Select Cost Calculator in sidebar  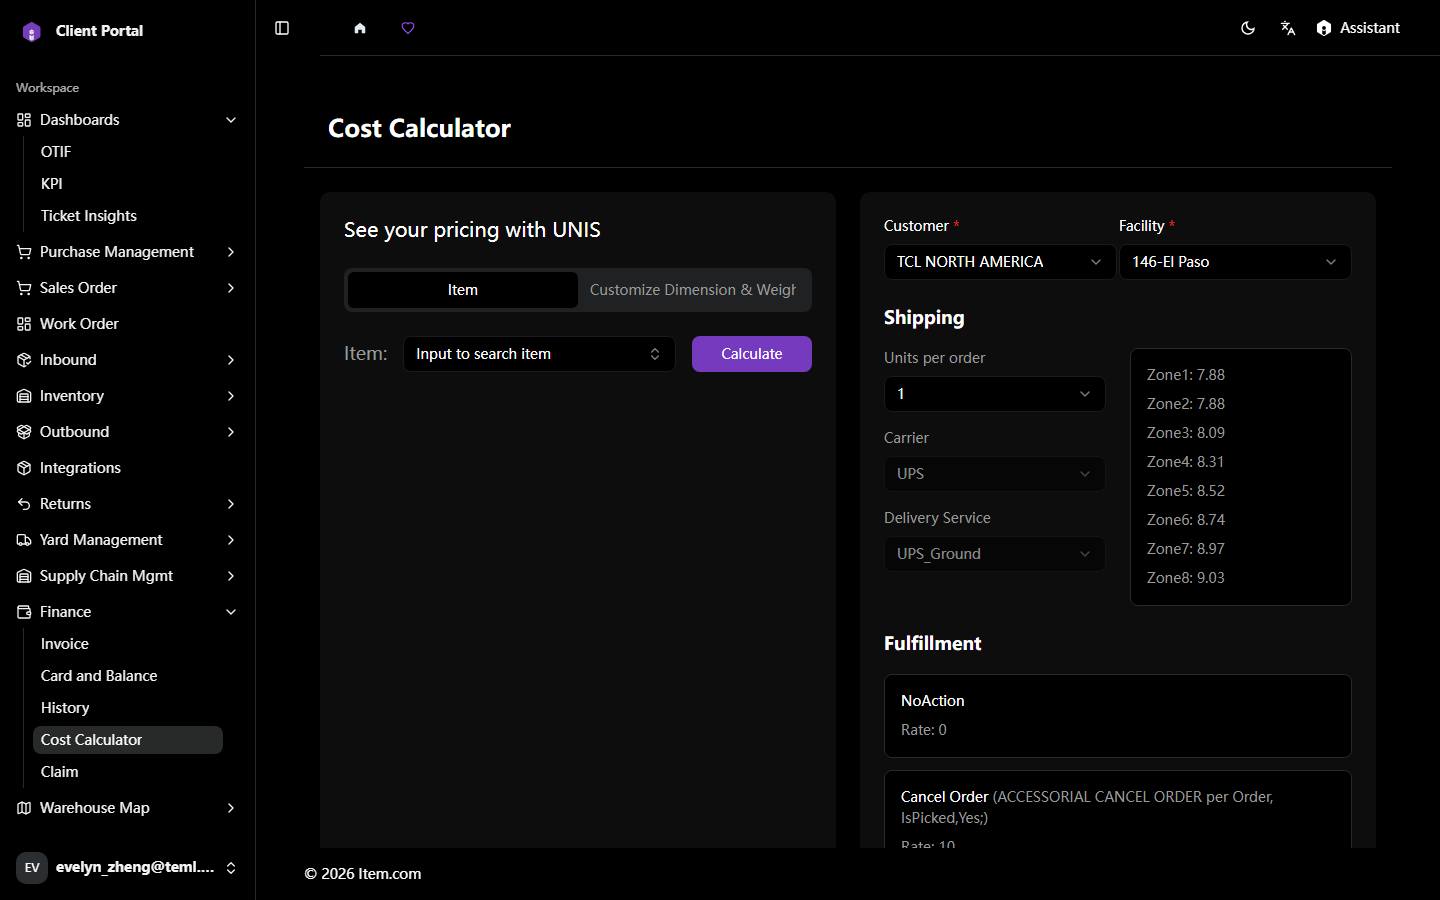coord(128,740)
